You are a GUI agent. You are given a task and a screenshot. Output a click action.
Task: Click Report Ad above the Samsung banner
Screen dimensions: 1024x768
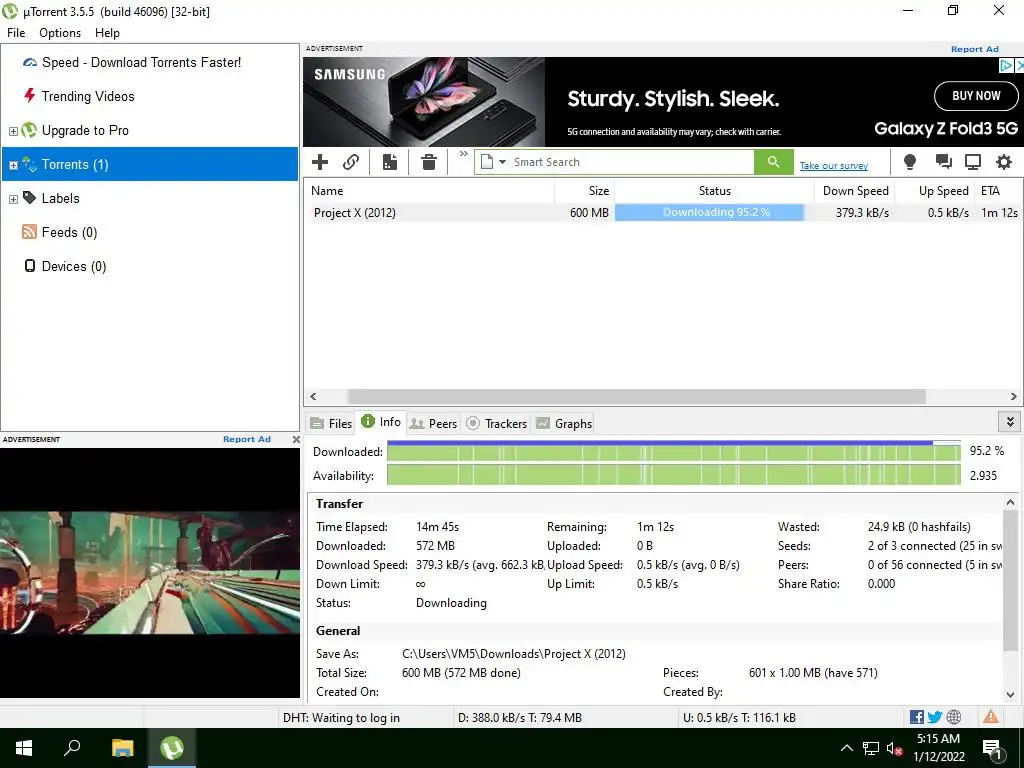(x=974, y=49)
